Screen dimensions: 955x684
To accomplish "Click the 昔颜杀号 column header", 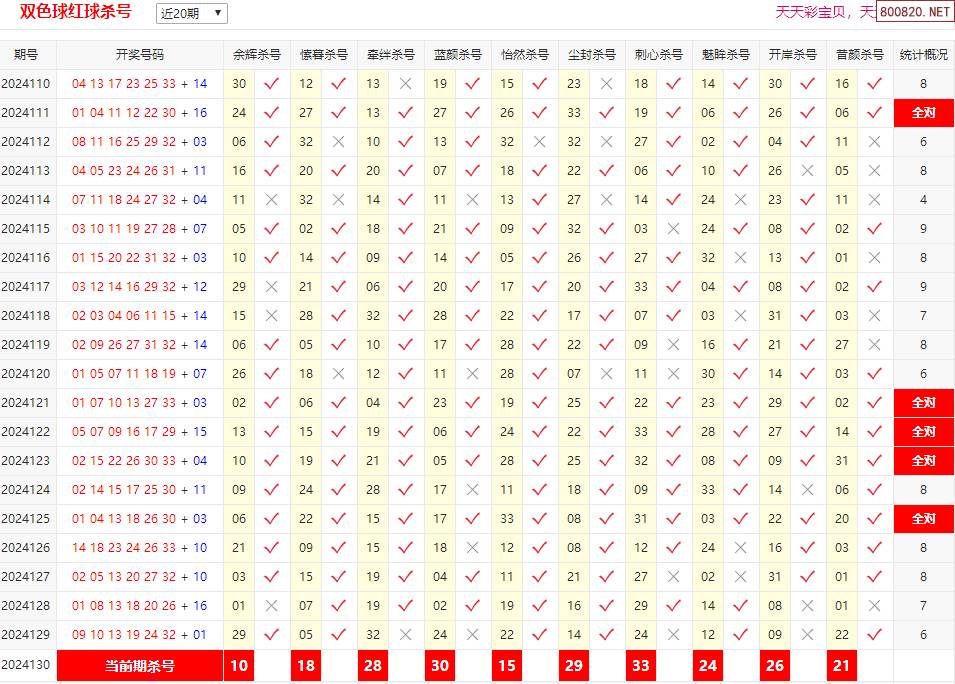I will click(x=860, y=55).
